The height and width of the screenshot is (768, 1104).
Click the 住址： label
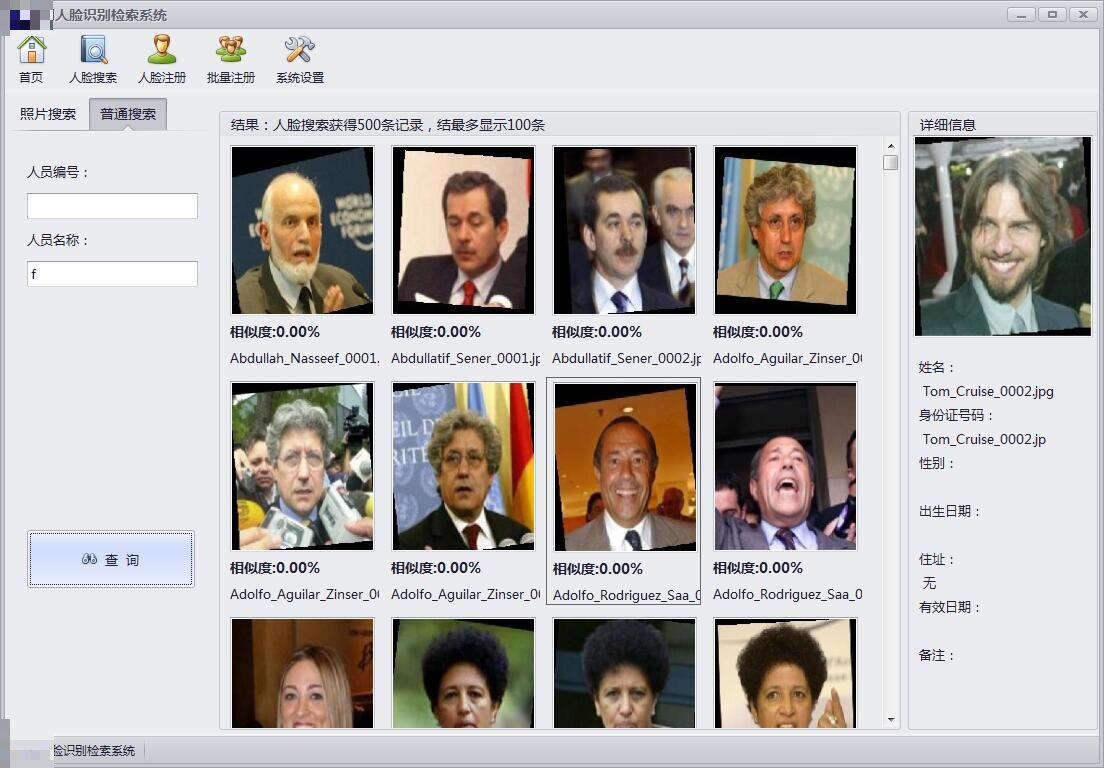(x=937, y=560)
